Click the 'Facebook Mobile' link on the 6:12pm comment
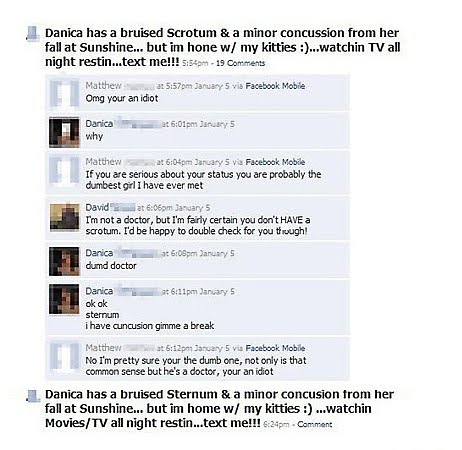The height and width of the screenshot is (450, 462). tap(275, 348)
